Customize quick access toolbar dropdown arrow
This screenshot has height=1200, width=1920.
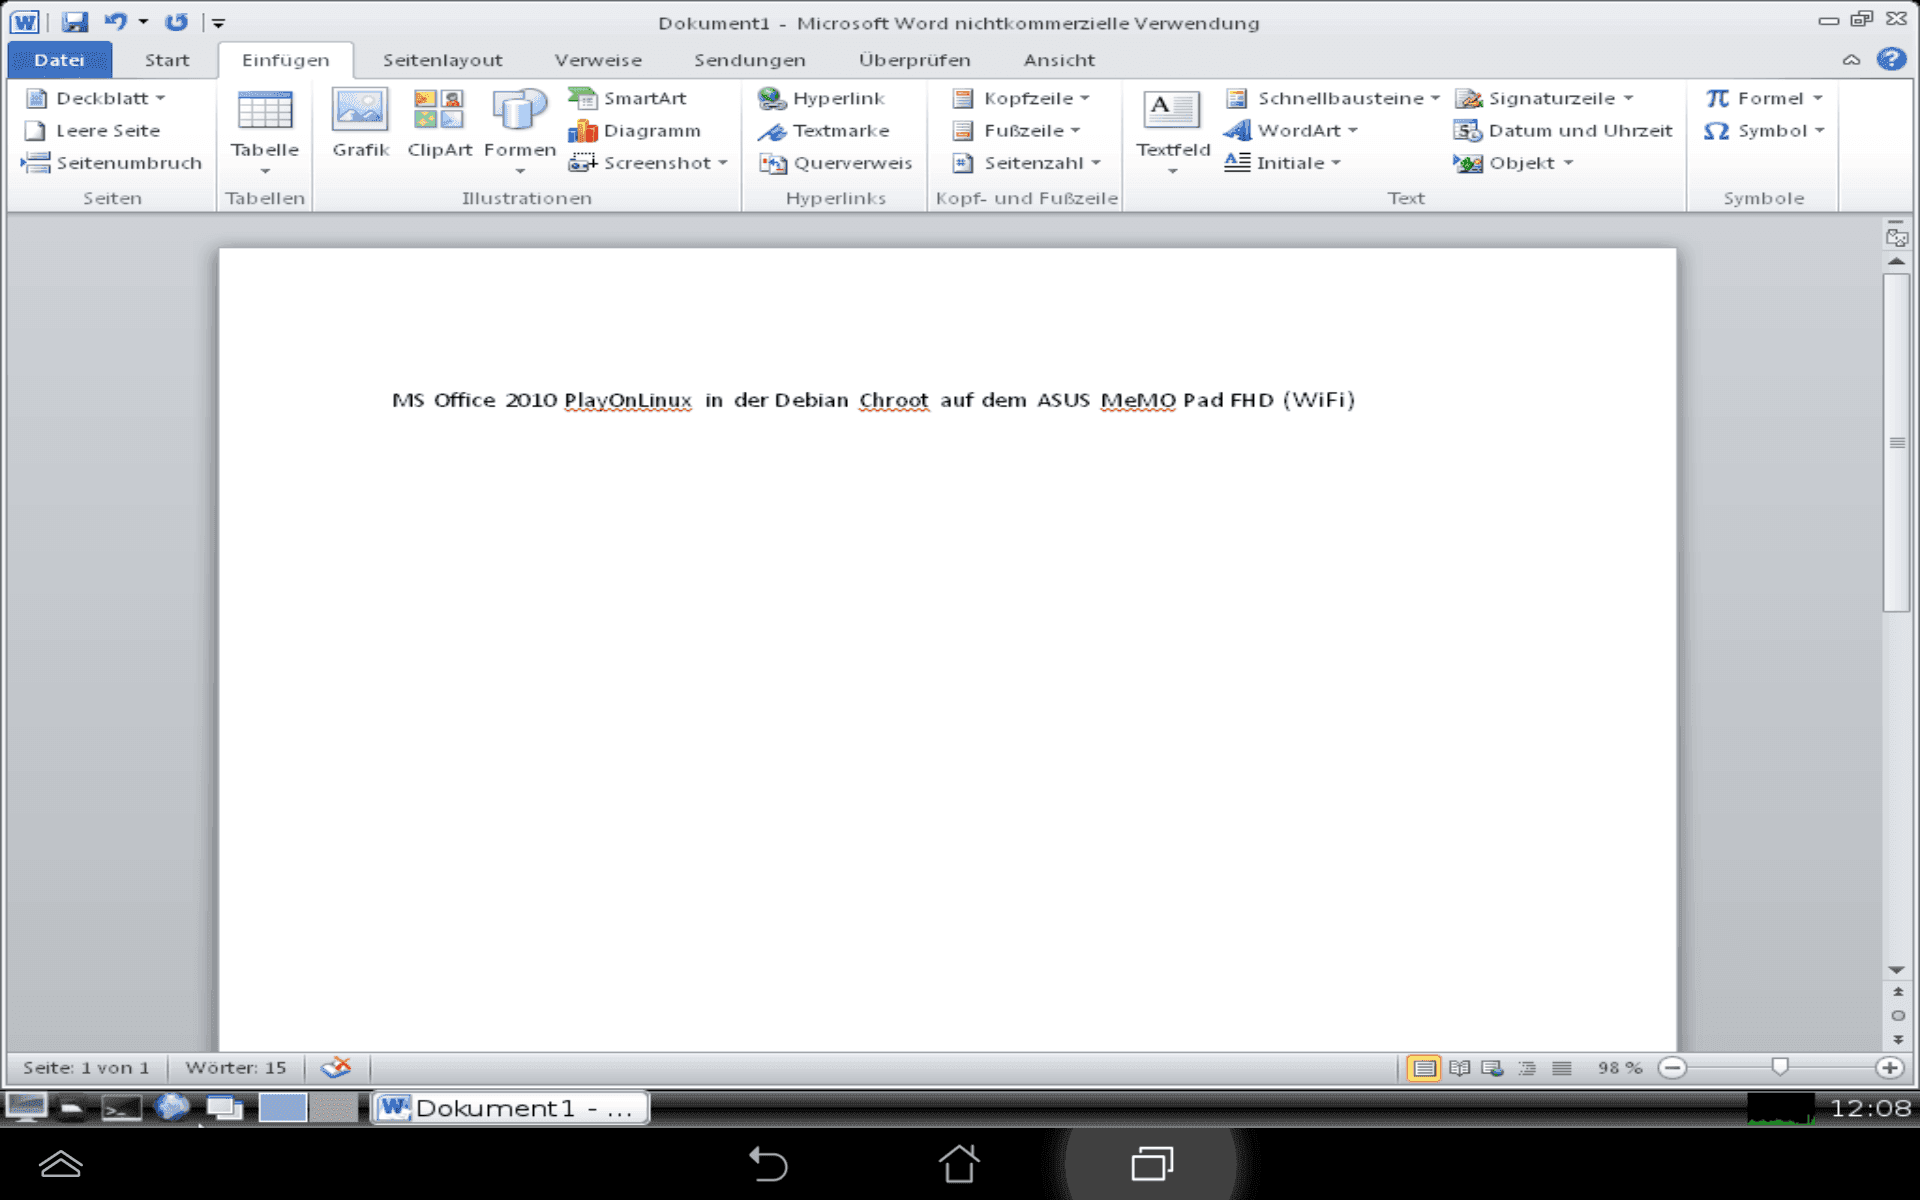click(218, 22)
